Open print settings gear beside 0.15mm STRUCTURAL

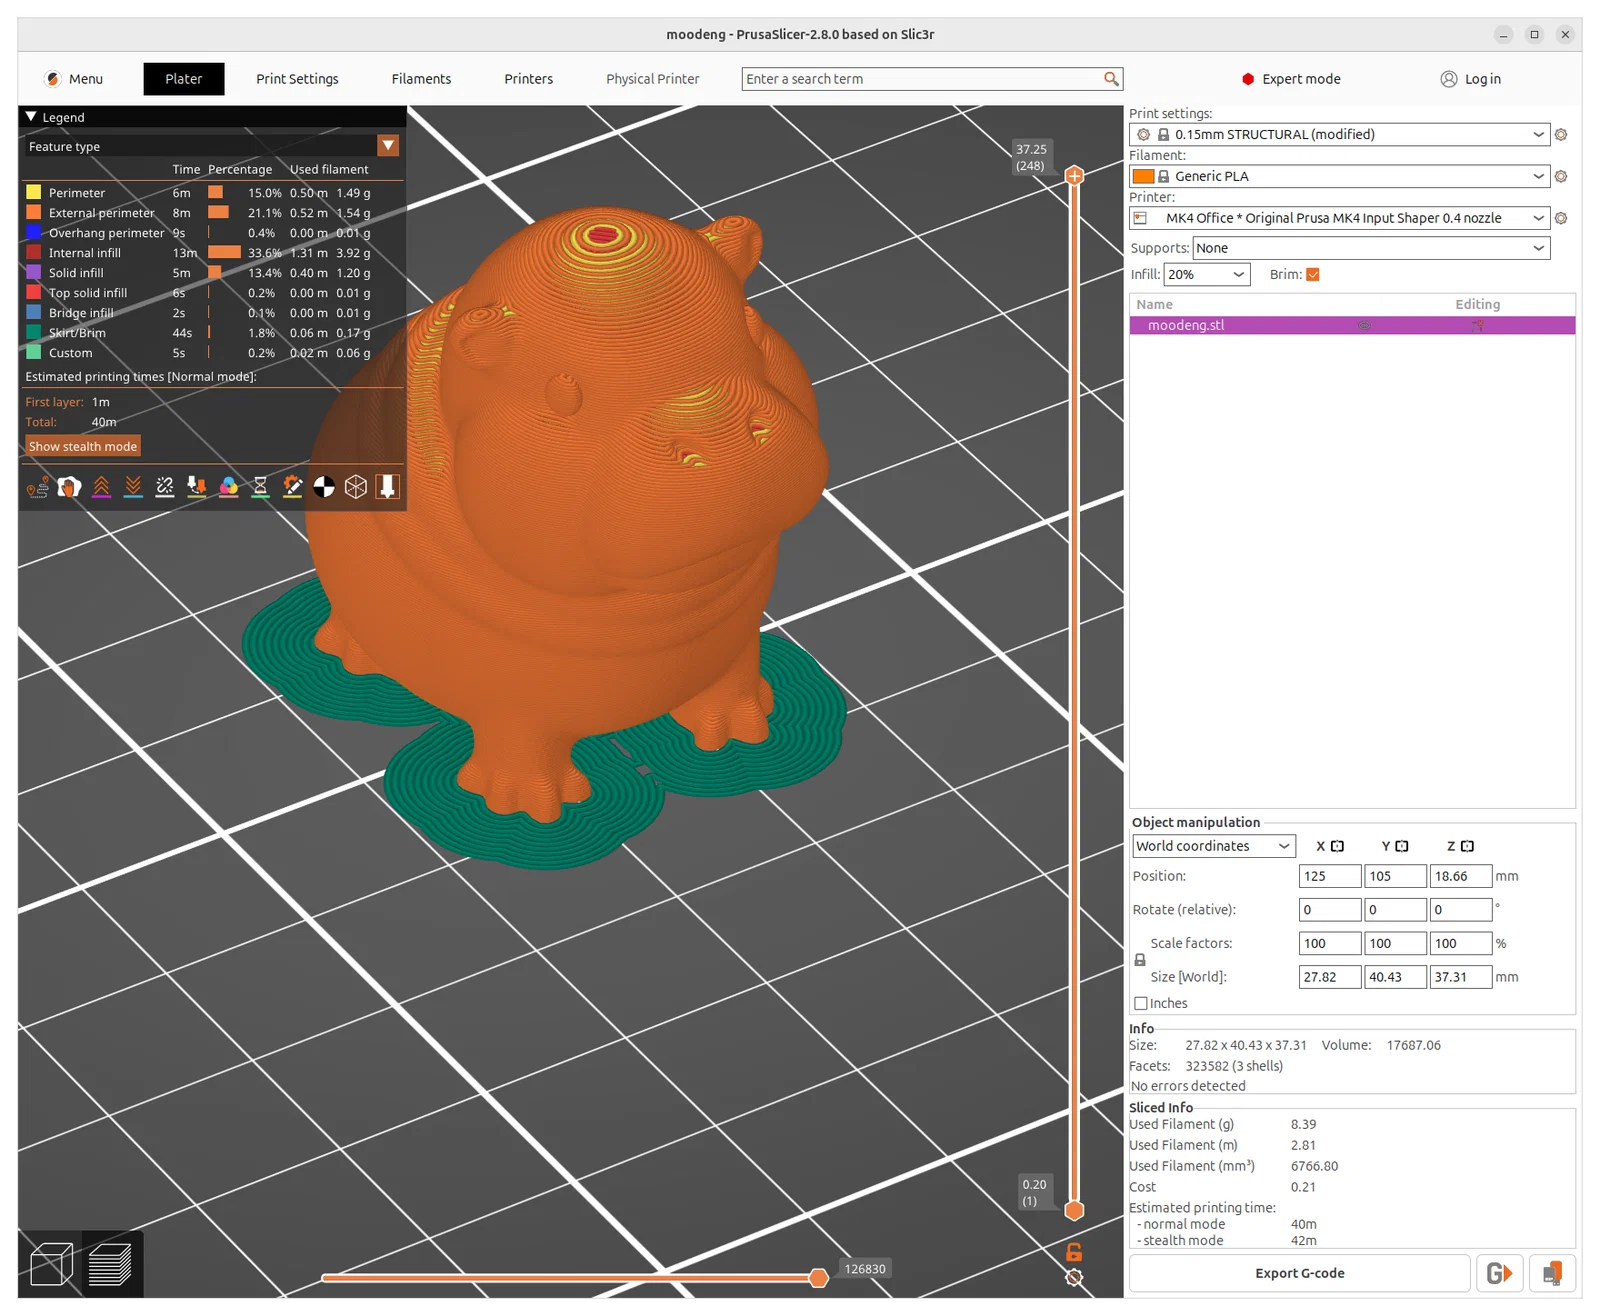(x=1561, y=134)
